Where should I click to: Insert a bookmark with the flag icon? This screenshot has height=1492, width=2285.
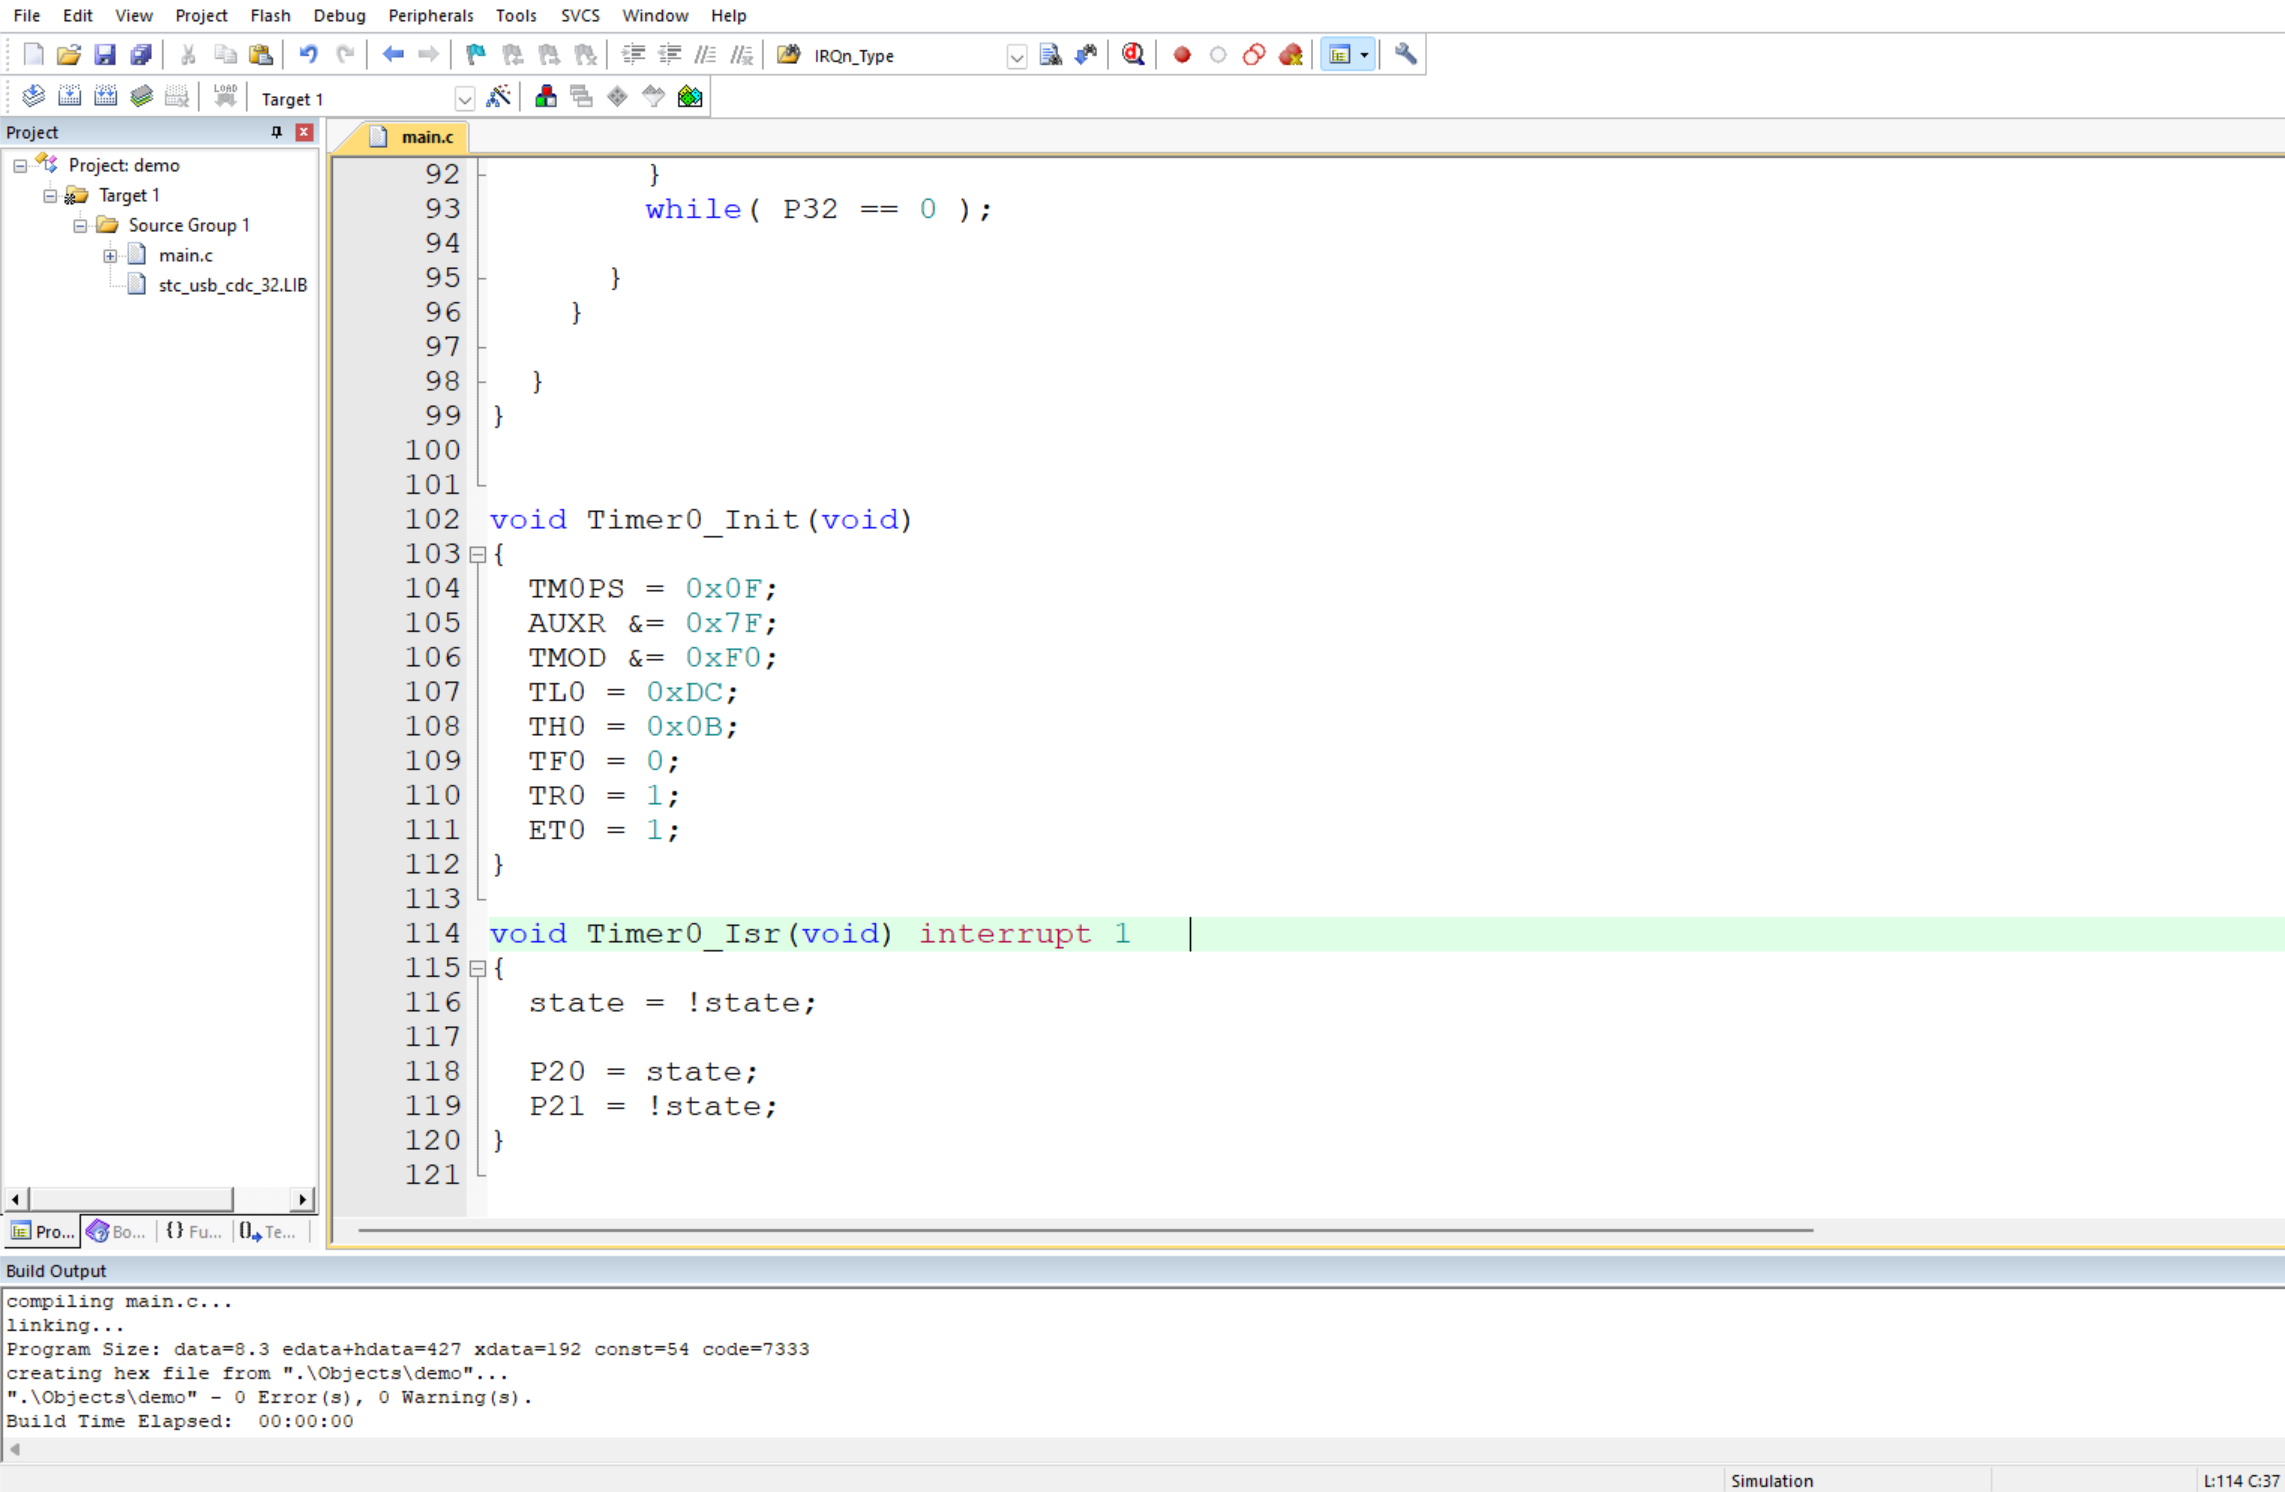point(476,55)
